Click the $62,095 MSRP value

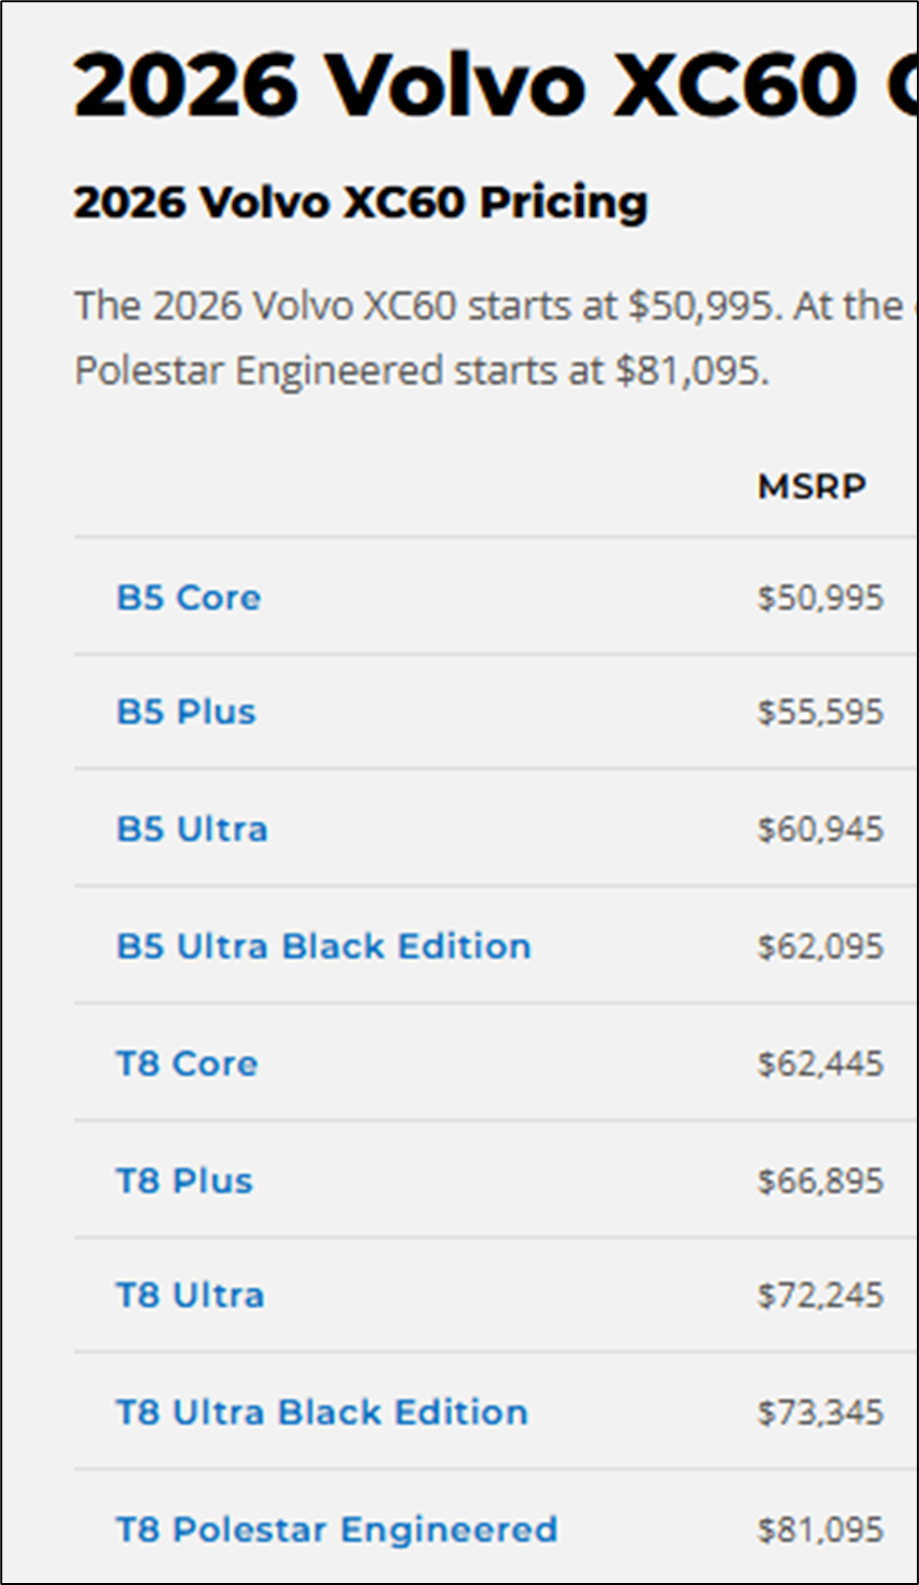tap(820, 946)
